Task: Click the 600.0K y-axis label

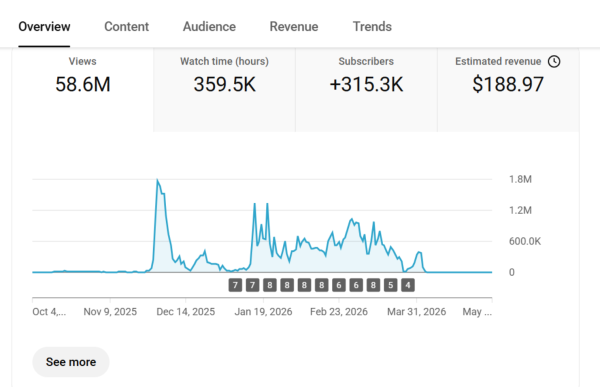Action: [x=525, y=242]
